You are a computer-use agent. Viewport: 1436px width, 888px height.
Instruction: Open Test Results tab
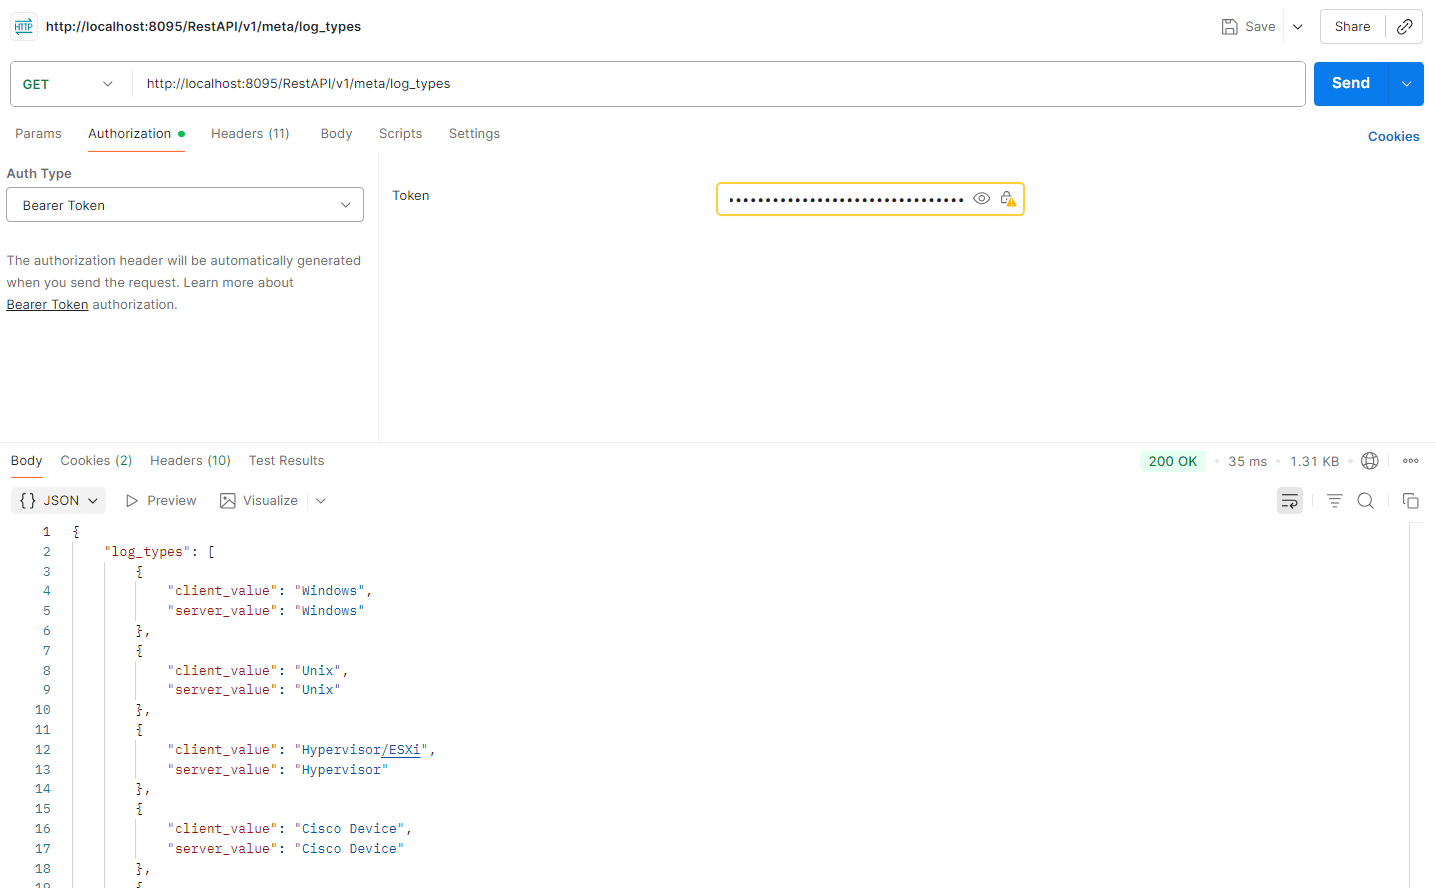(x=286, y=461)
